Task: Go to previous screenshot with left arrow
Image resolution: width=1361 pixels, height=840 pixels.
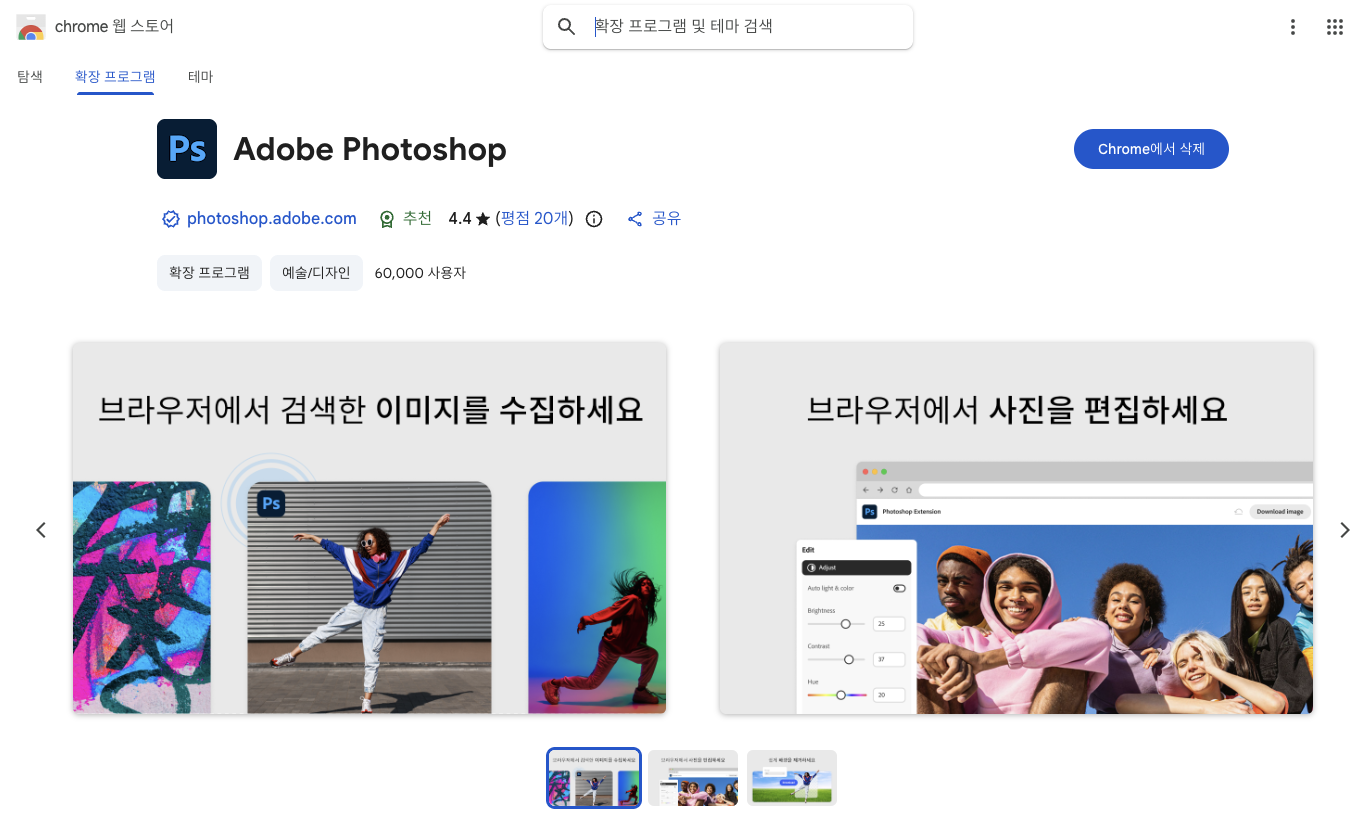Action: (41, 530)
